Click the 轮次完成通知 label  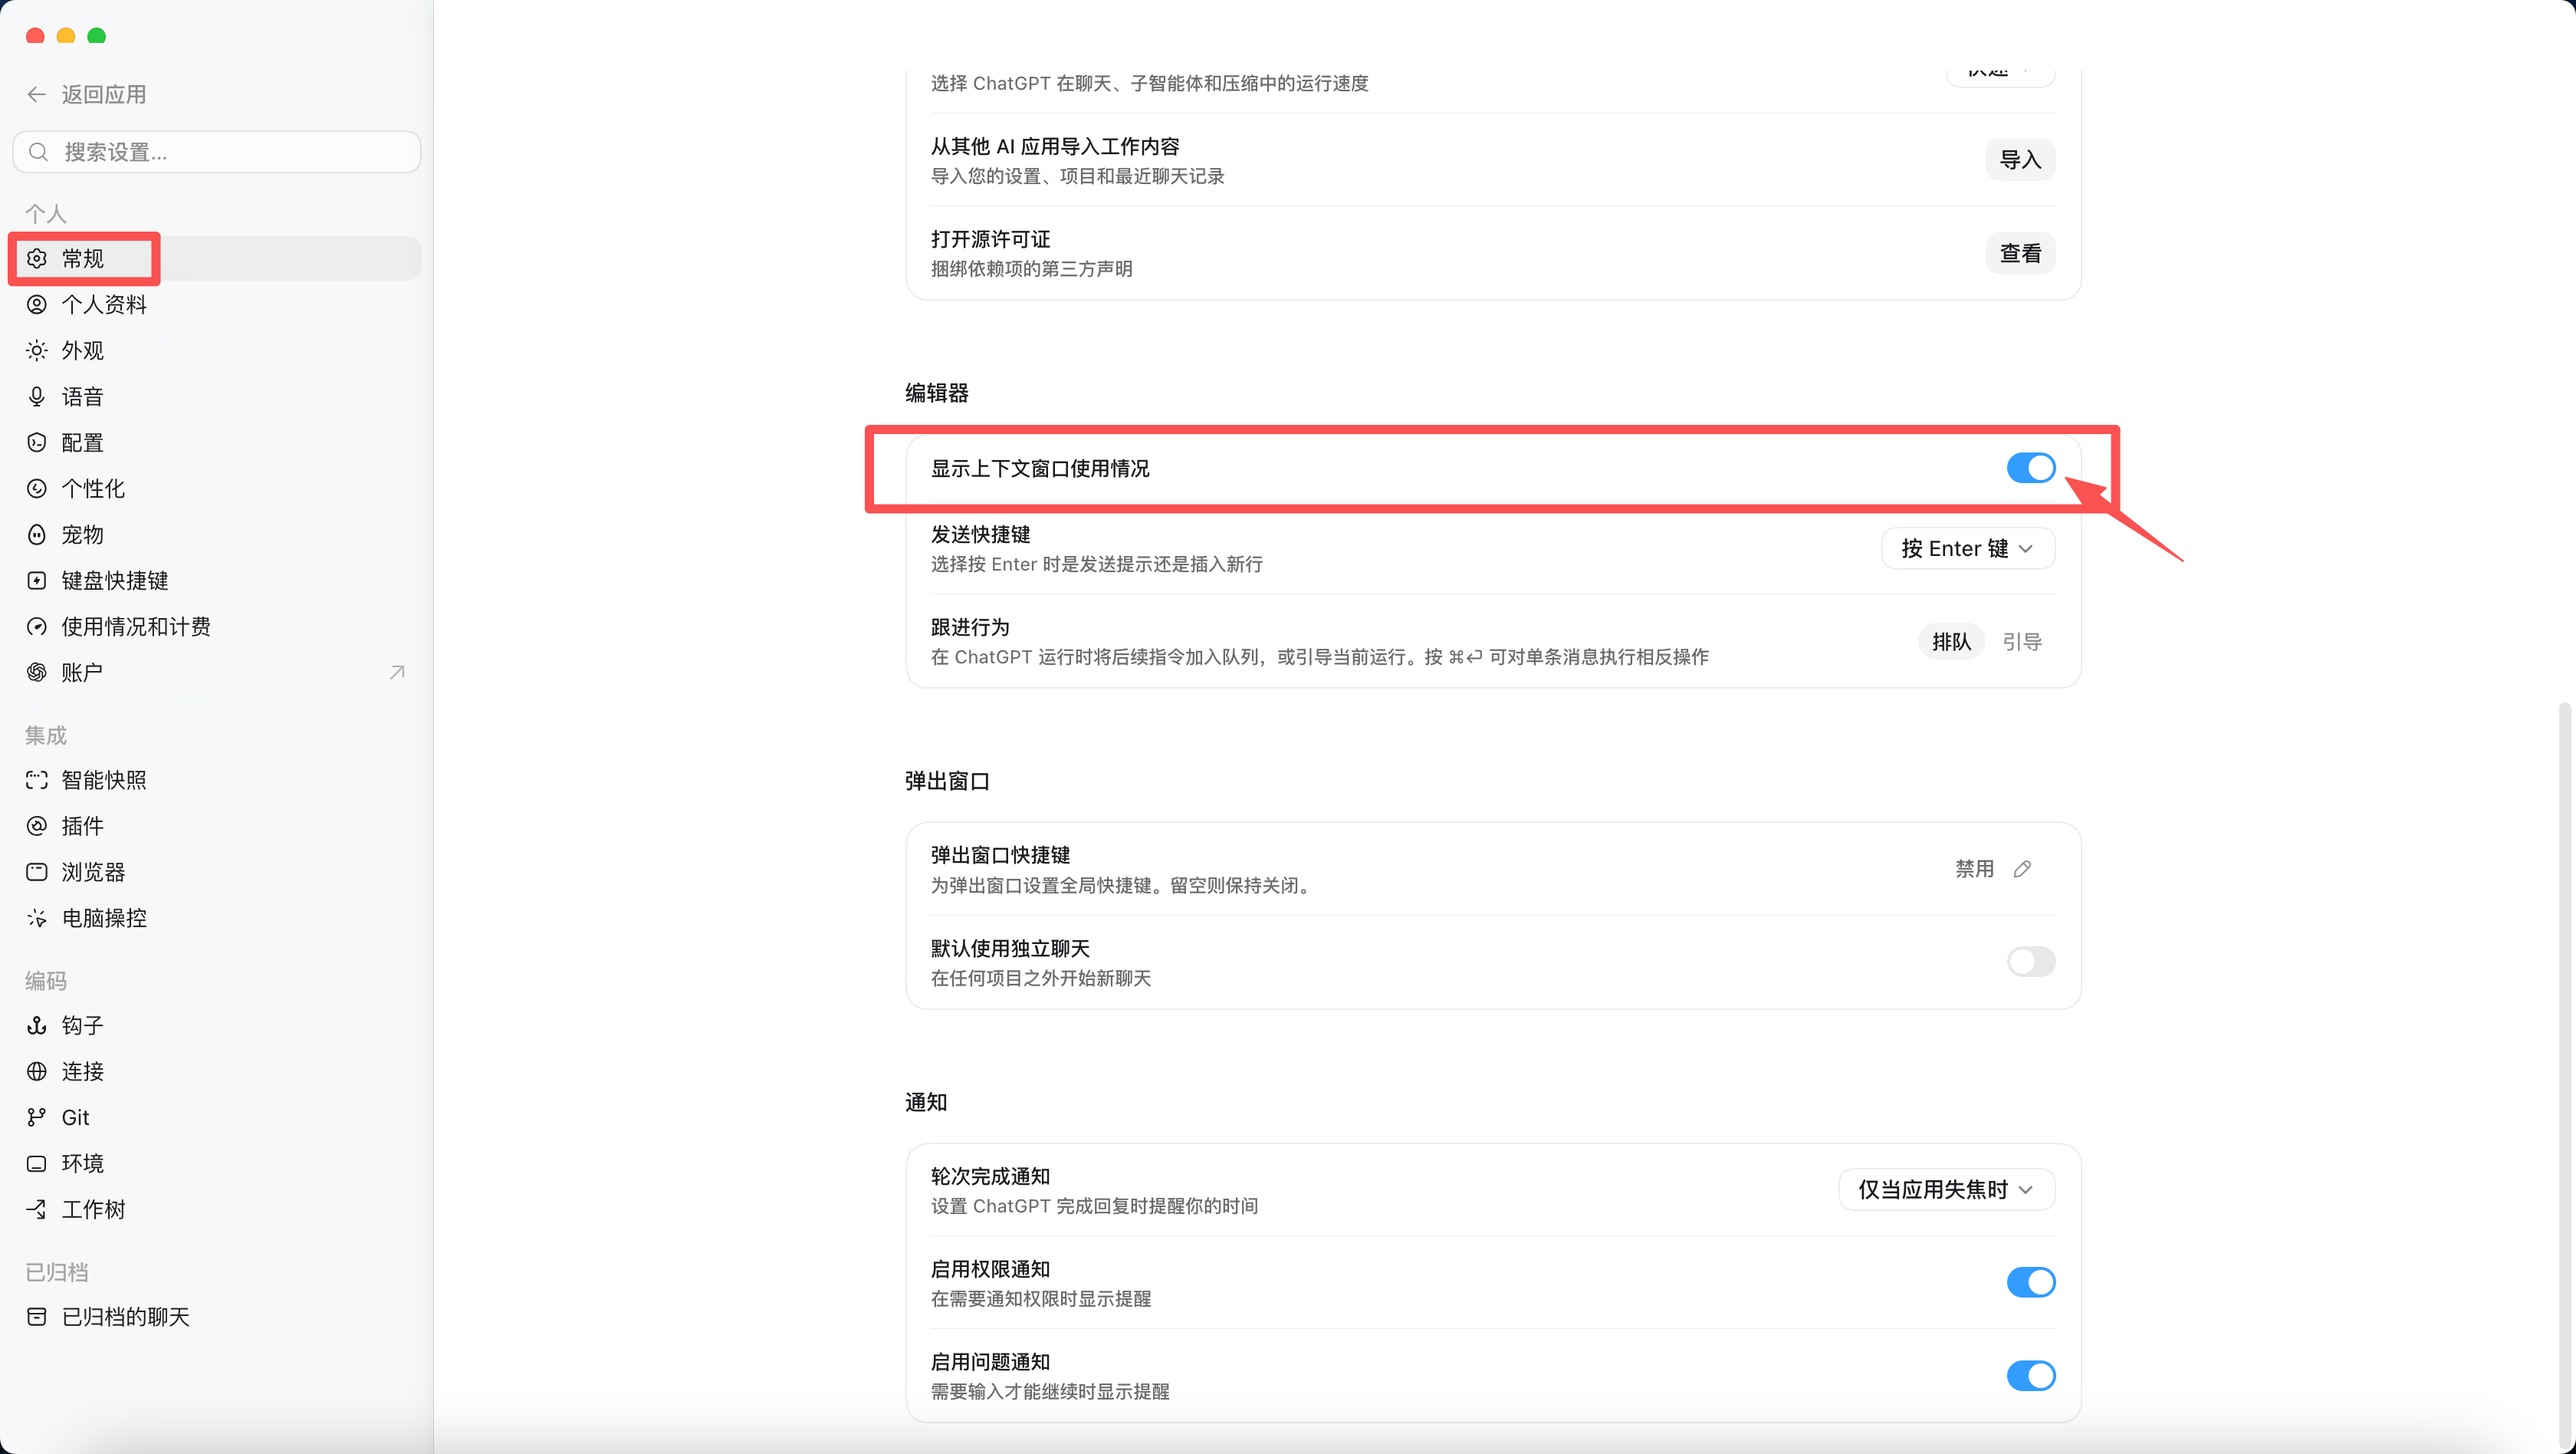[990, 1176]
